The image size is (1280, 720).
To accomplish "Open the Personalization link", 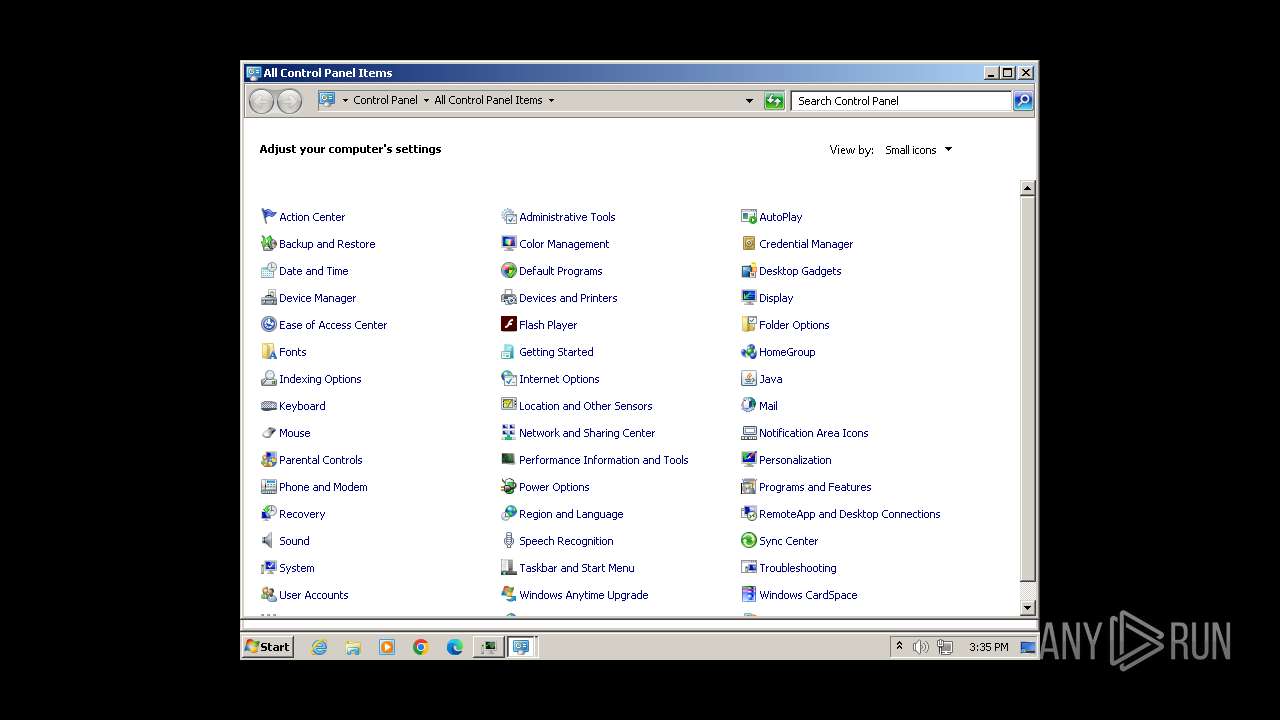I will 795,460.
